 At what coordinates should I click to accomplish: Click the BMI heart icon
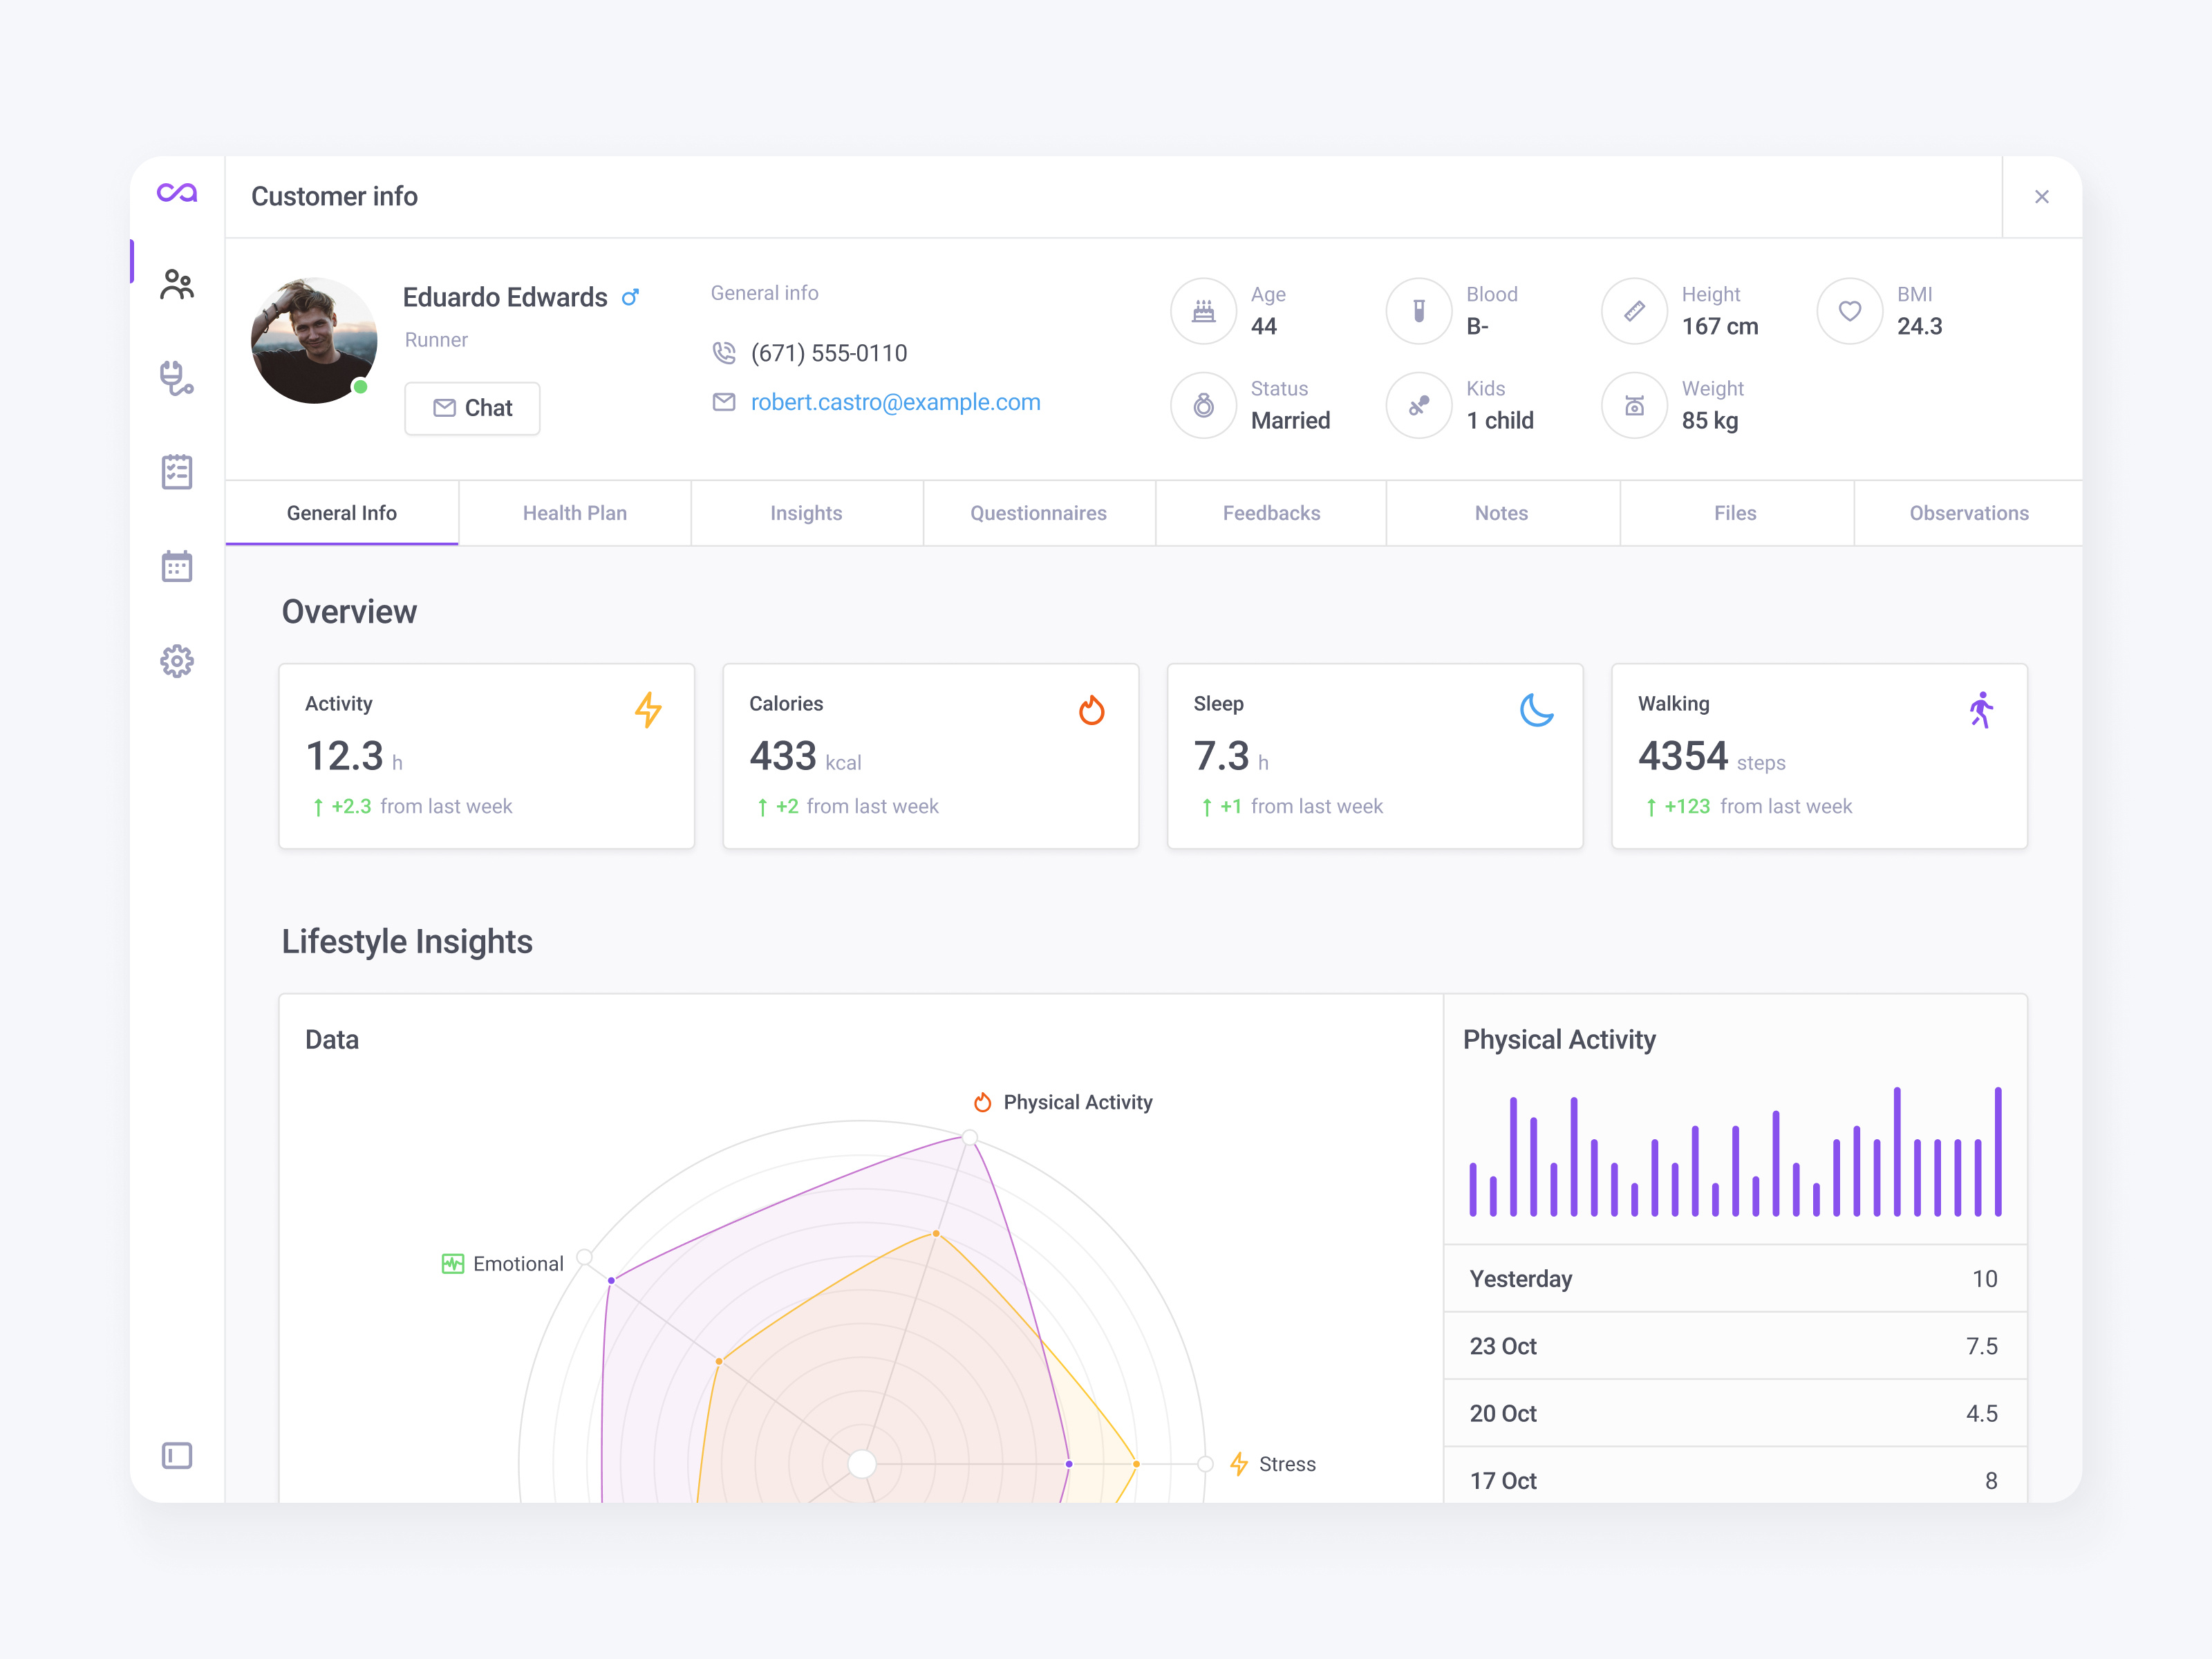point(1850,311)
